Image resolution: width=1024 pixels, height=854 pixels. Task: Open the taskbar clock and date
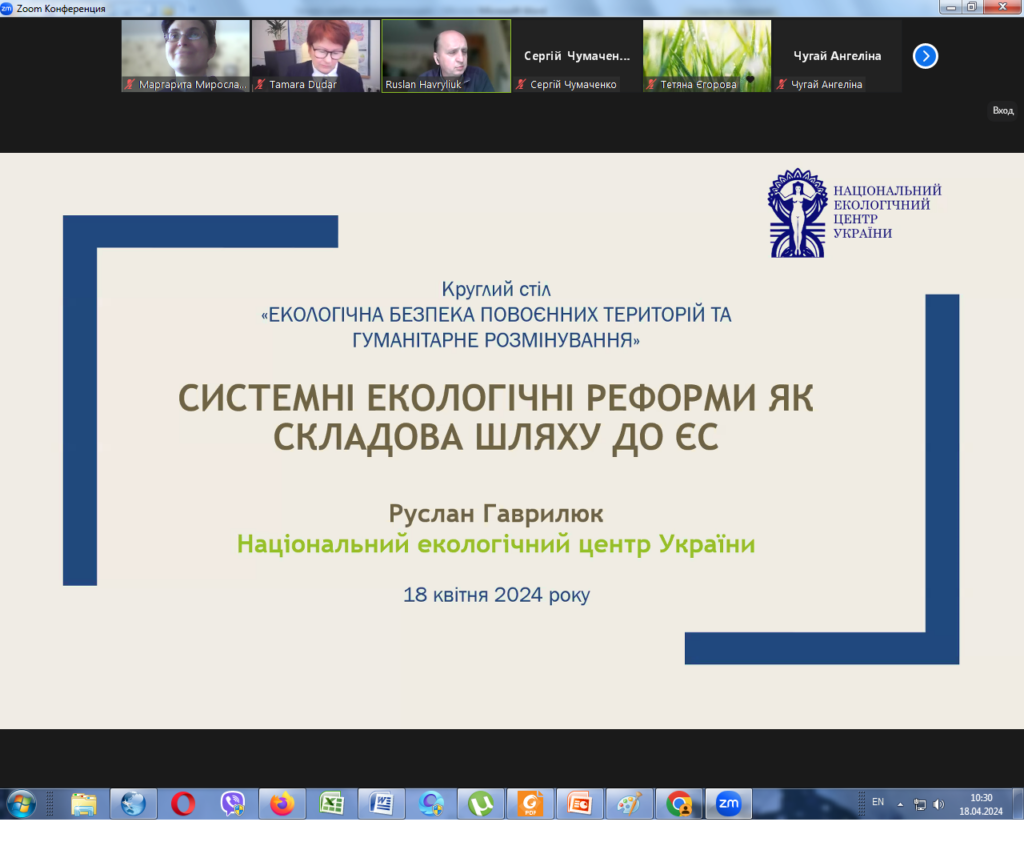click(x=981, y=804)
